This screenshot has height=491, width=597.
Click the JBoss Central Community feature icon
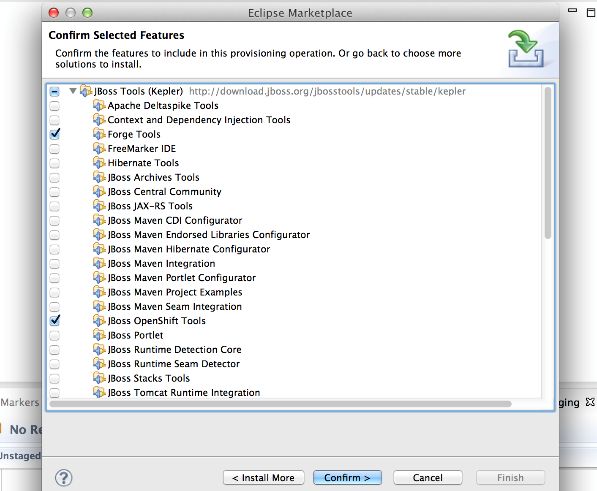[x=99, y=191]
